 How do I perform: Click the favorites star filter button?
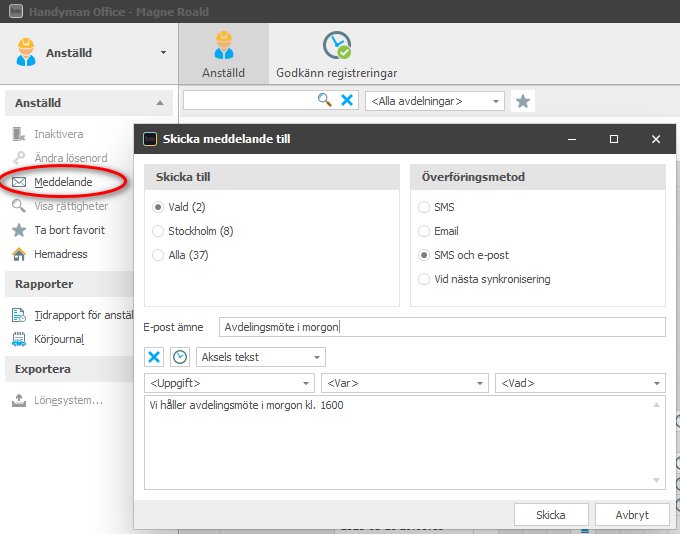tap(523, 101)
